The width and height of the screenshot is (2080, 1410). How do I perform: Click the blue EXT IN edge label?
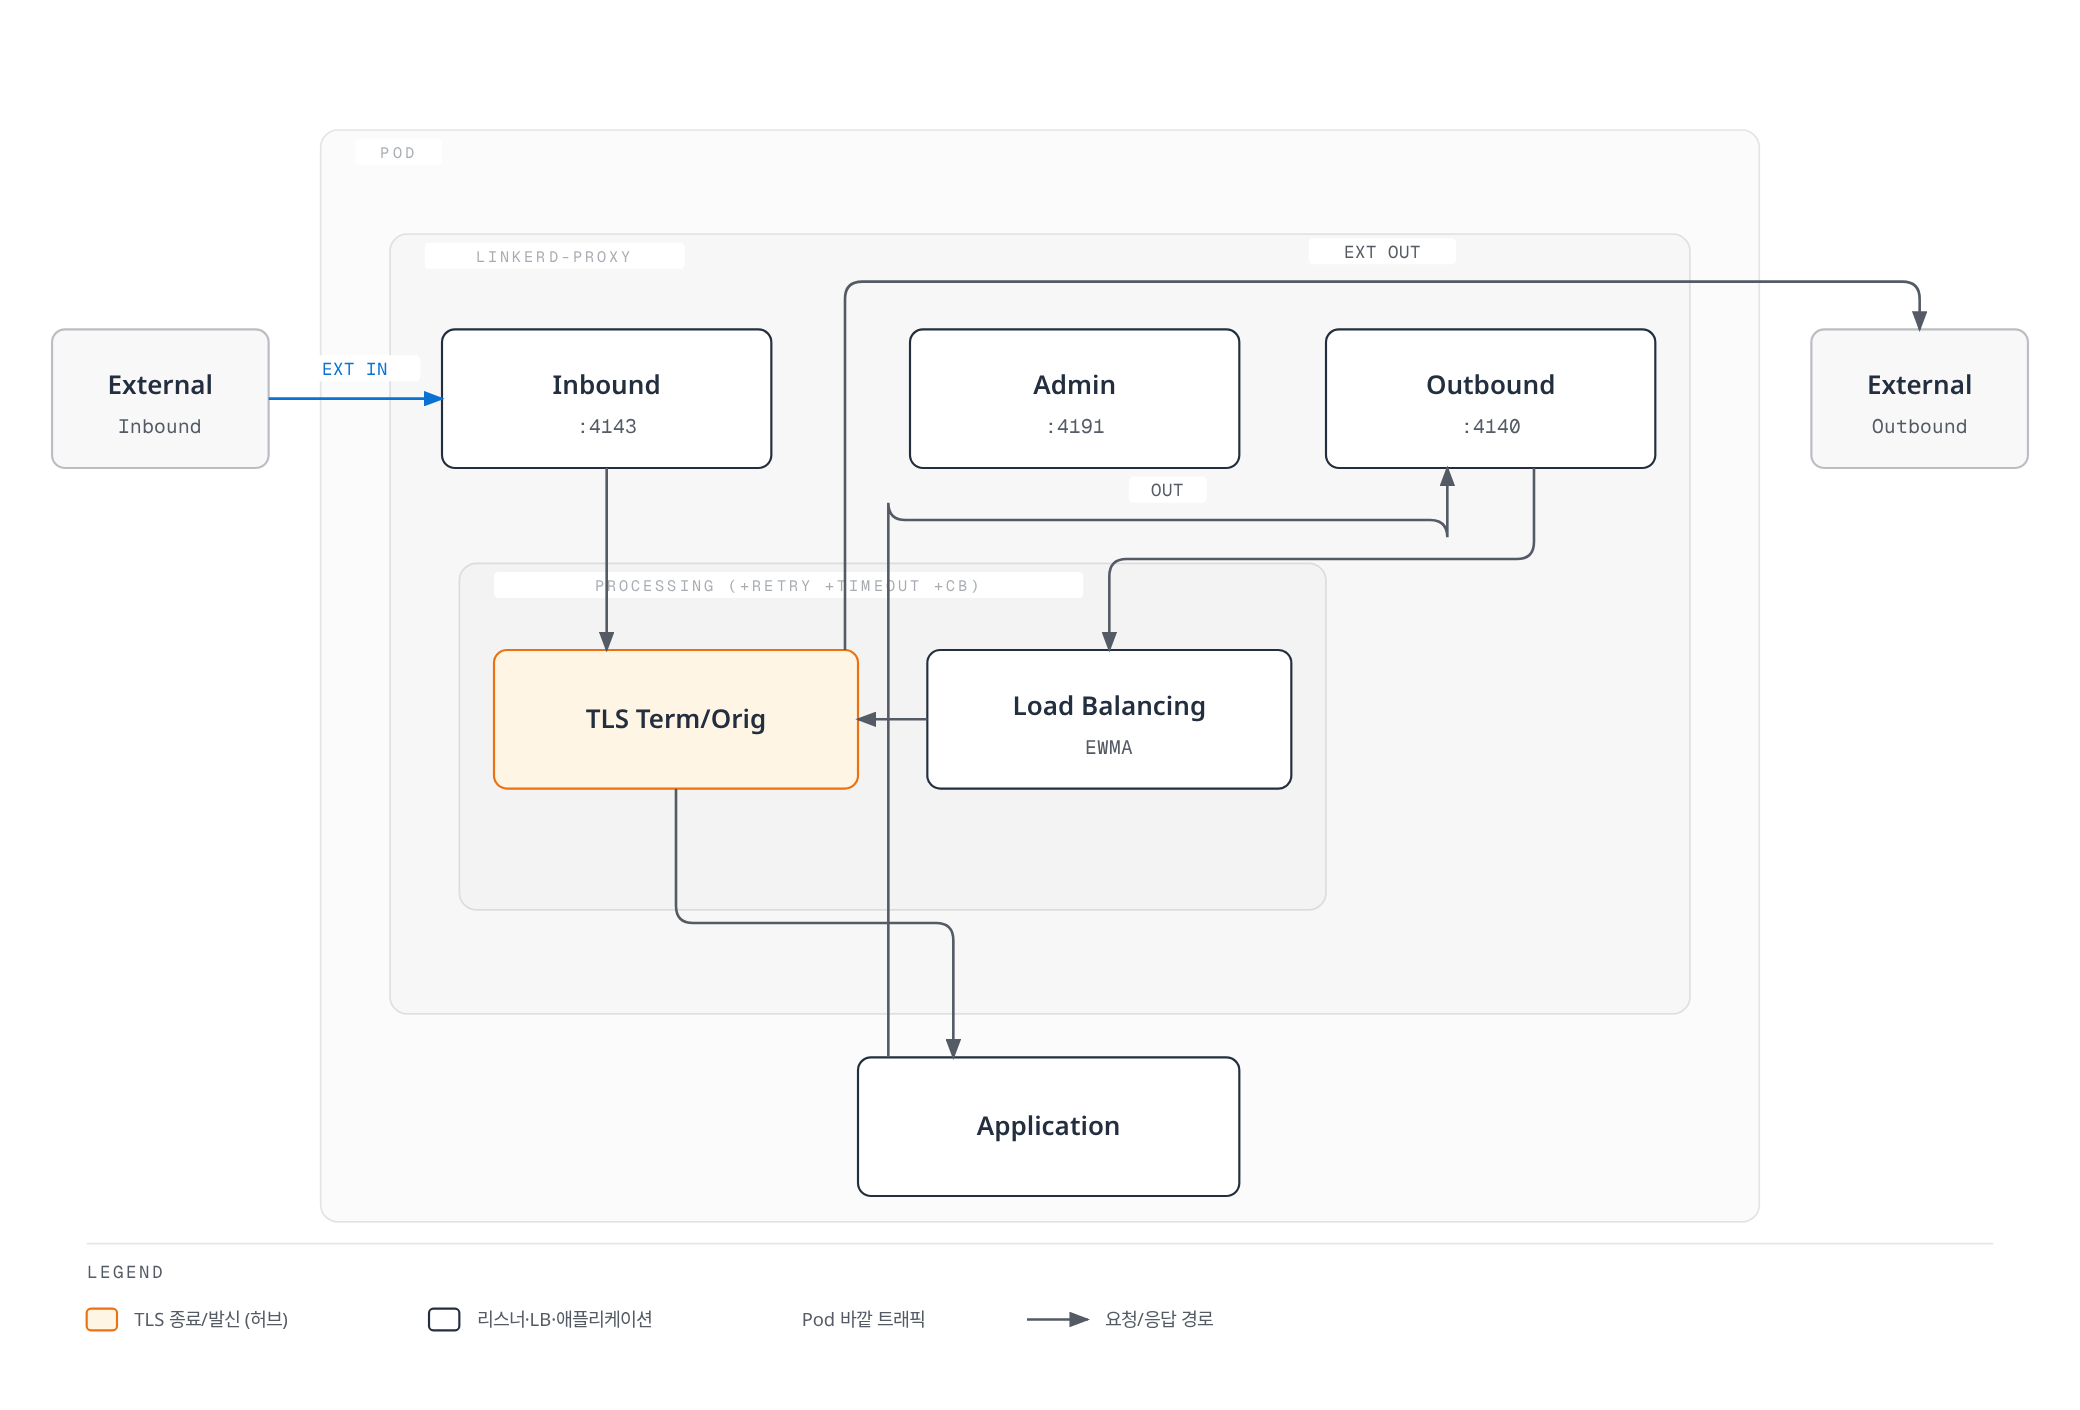(355, 369)
